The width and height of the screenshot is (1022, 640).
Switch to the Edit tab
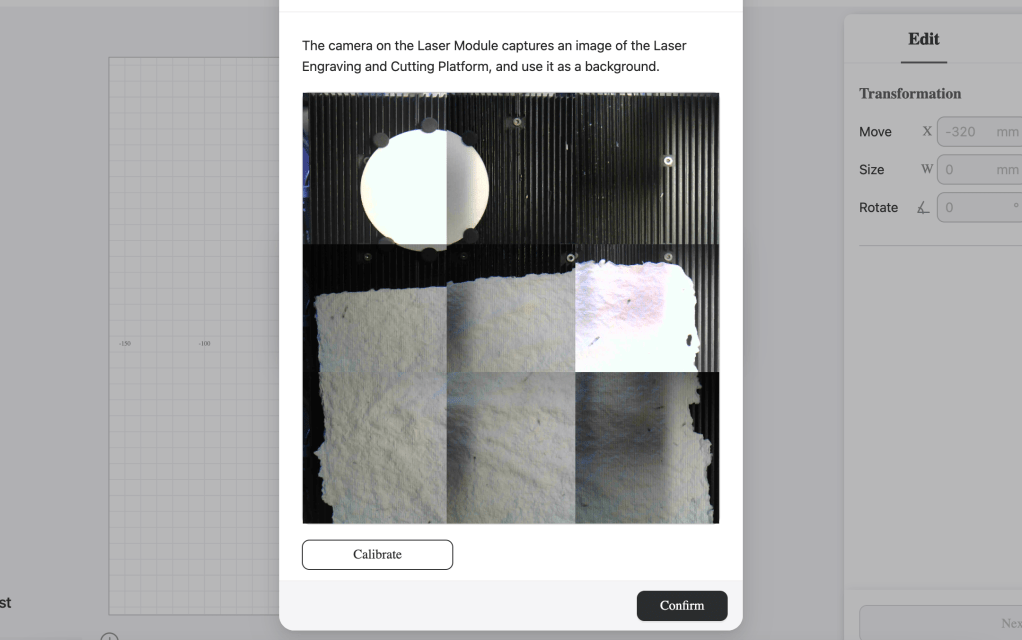point(923,39)
